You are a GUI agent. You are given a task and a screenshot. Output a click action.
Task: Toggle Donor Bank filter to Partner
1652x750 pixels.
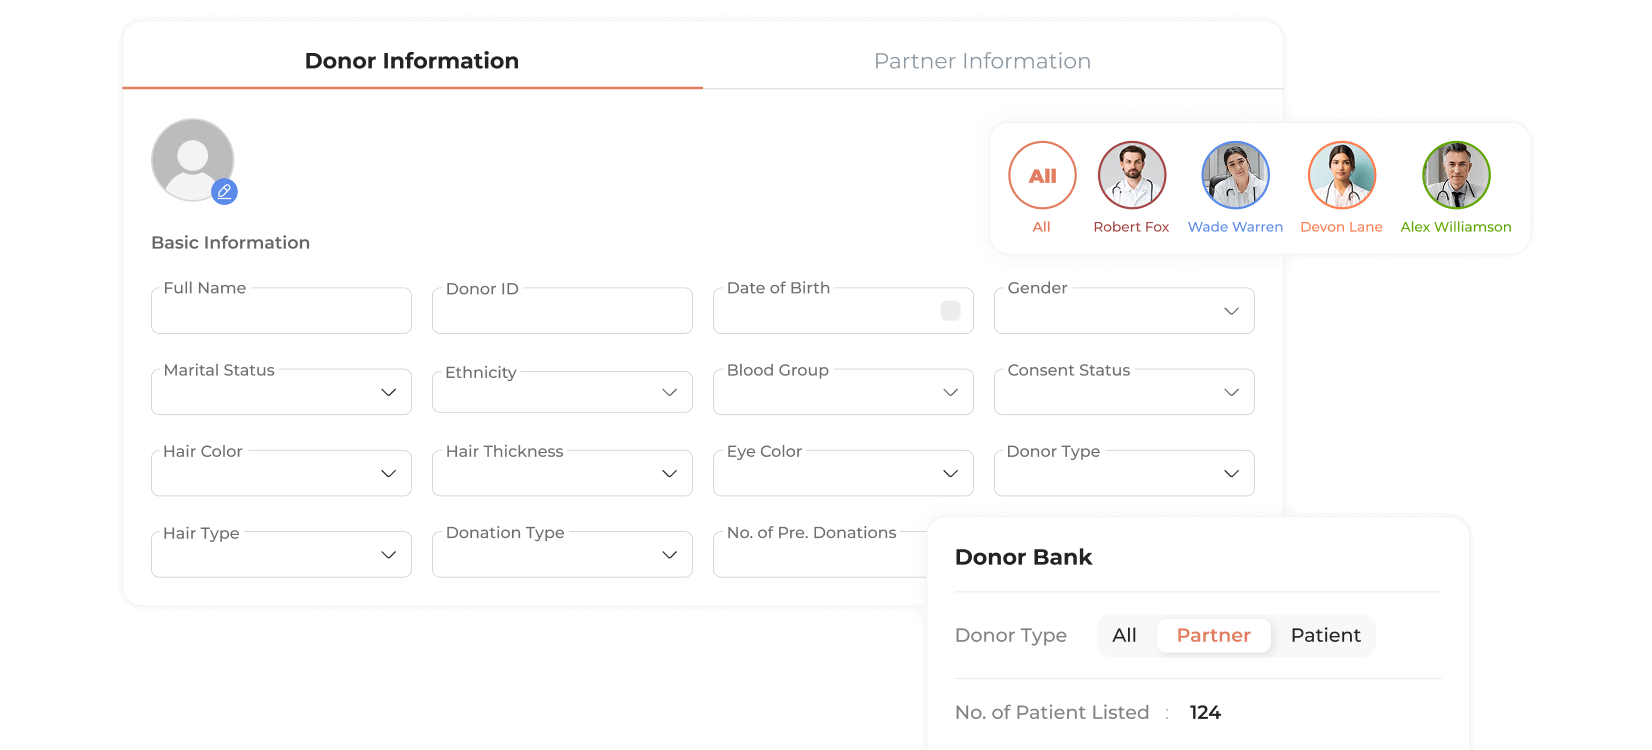tap(1213, 635)
